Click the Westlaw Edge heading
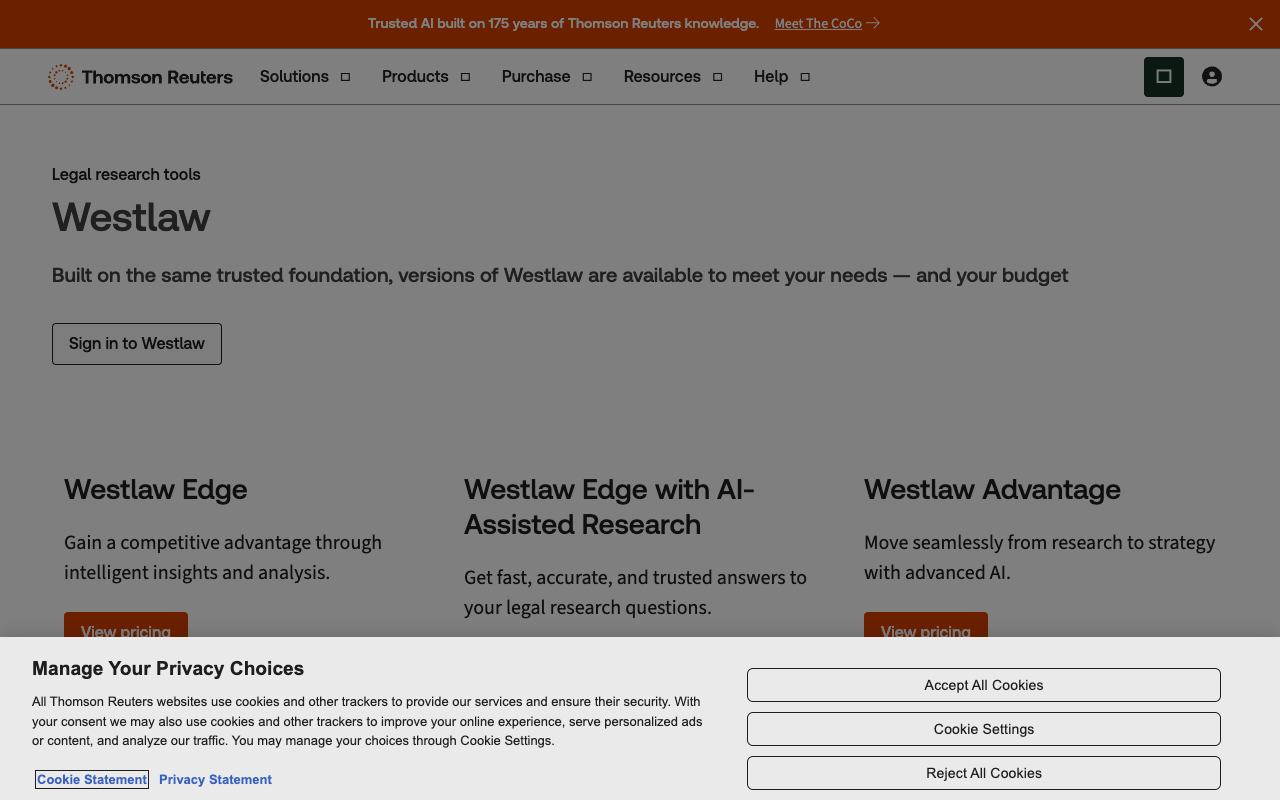The image size is (1280, 800). pyautogui.click(x=156, y=489)
